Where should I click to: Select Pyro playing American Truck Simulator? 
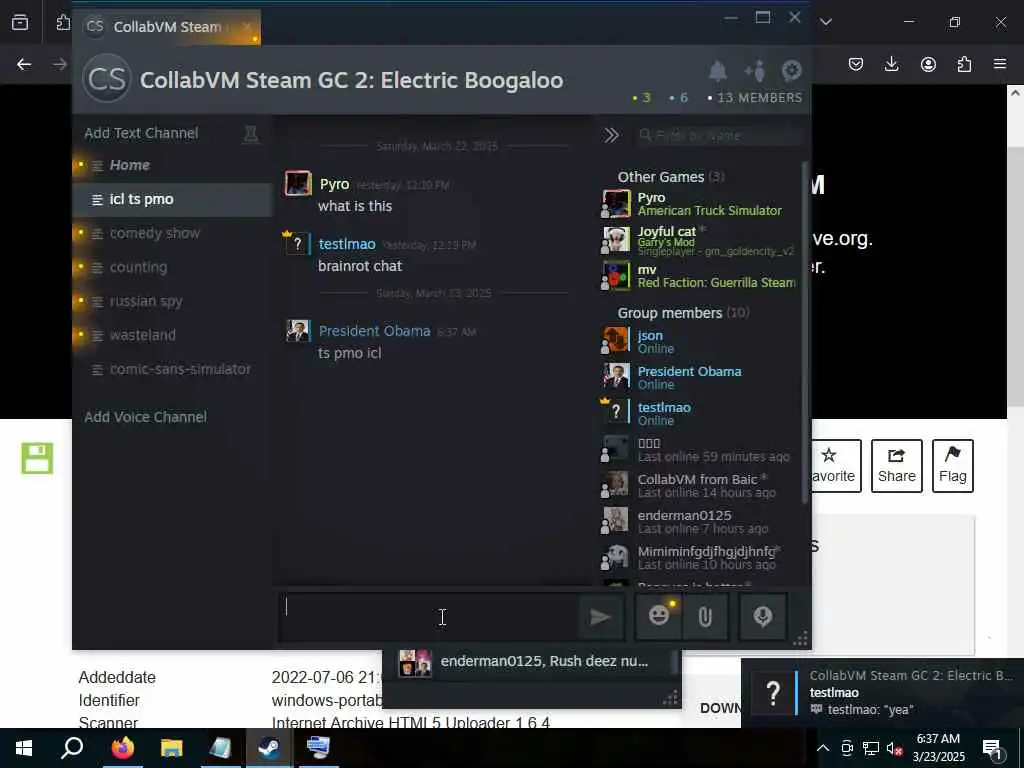pos(700,204)
